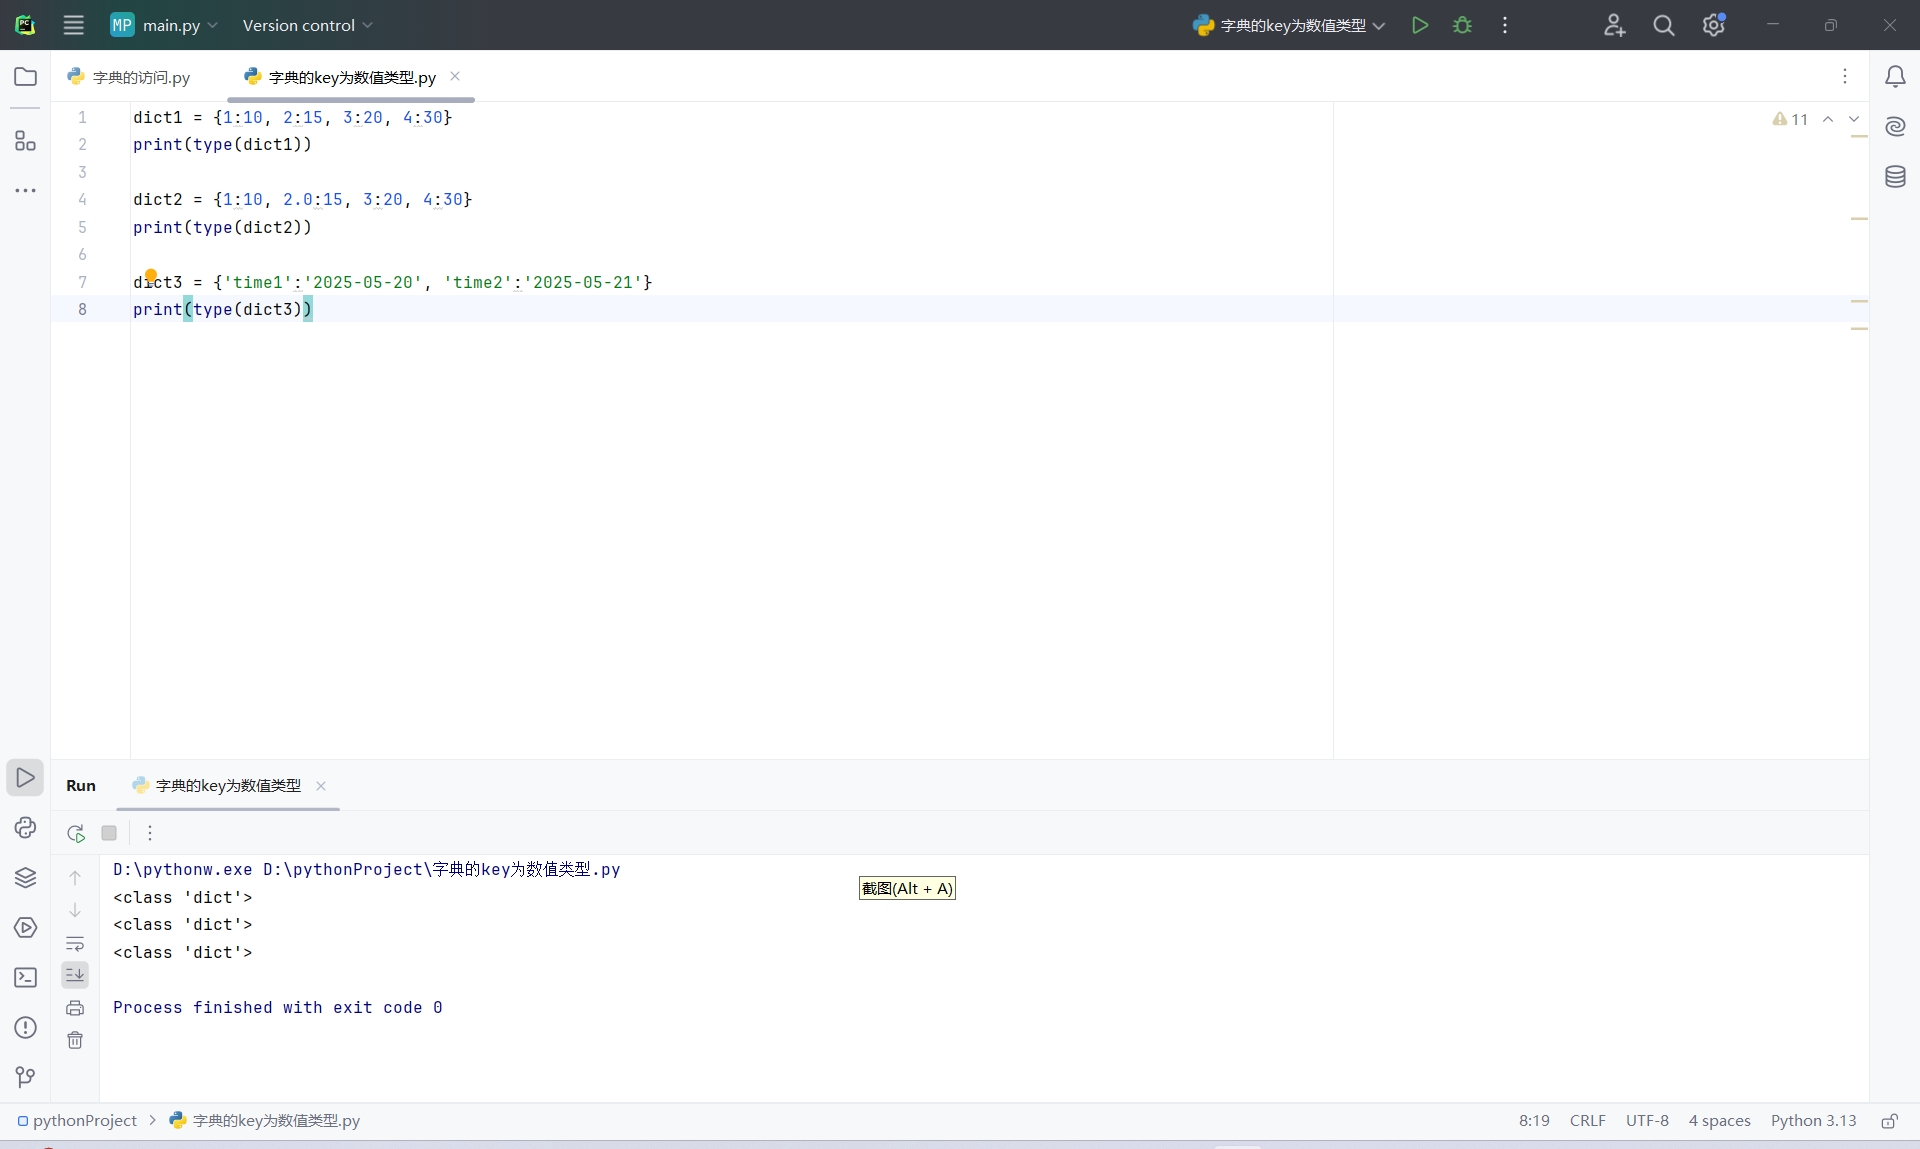This screenshot has width=1920, height=1149.
Task: Click the 11 warnings inspection indicator
Action: [x=1791, y=119]
